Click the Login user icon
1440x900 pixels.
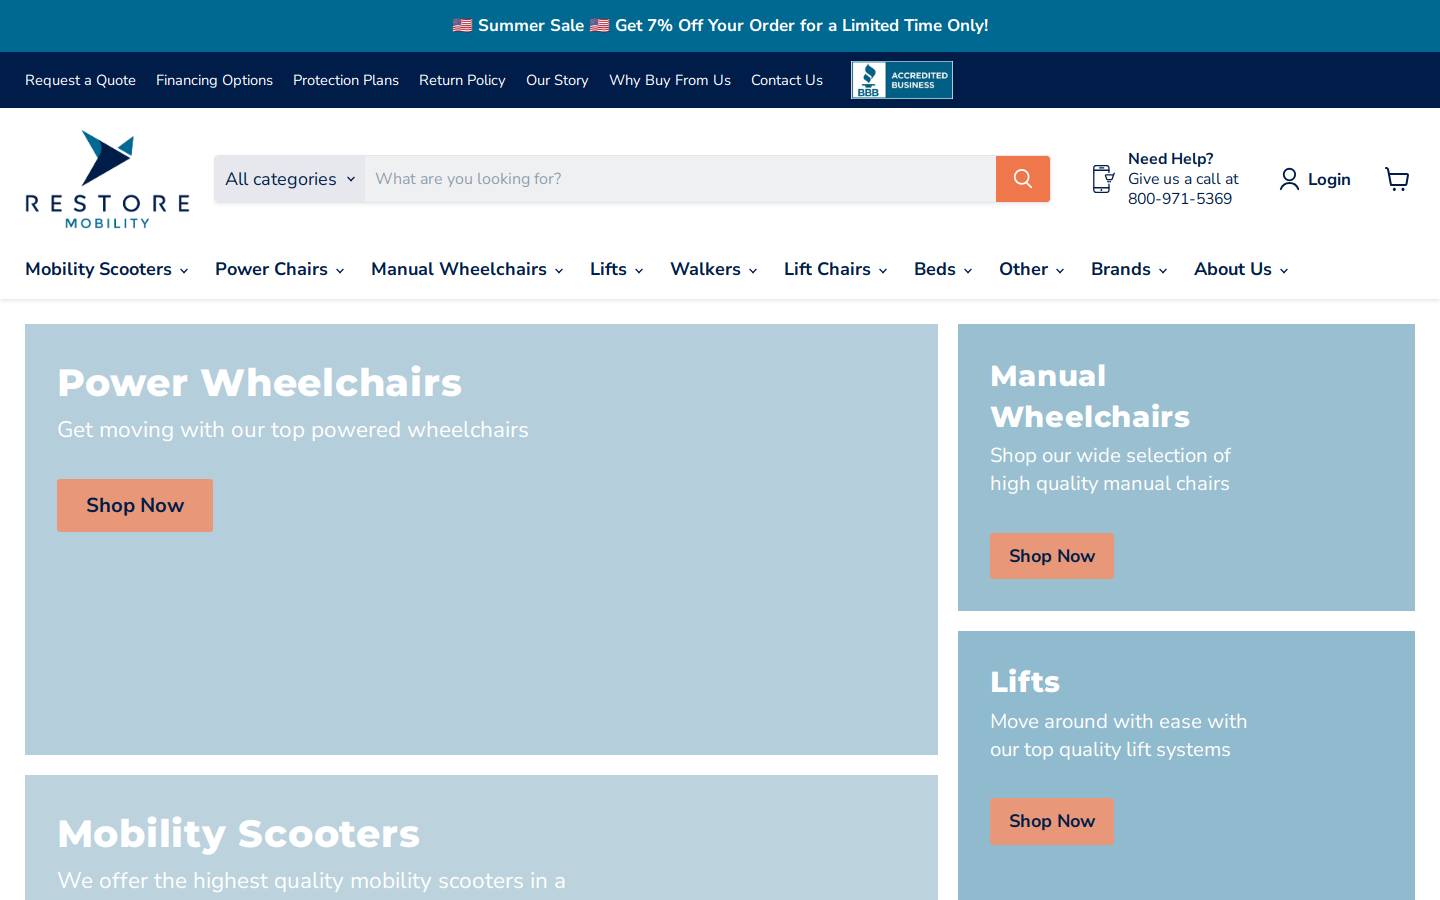1289,179
